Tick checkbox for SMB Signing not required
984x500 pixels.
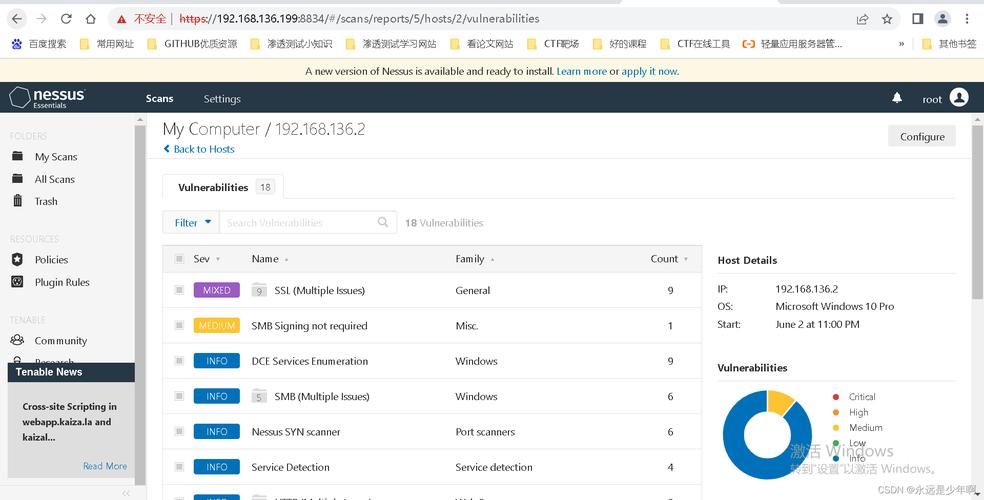179,326
